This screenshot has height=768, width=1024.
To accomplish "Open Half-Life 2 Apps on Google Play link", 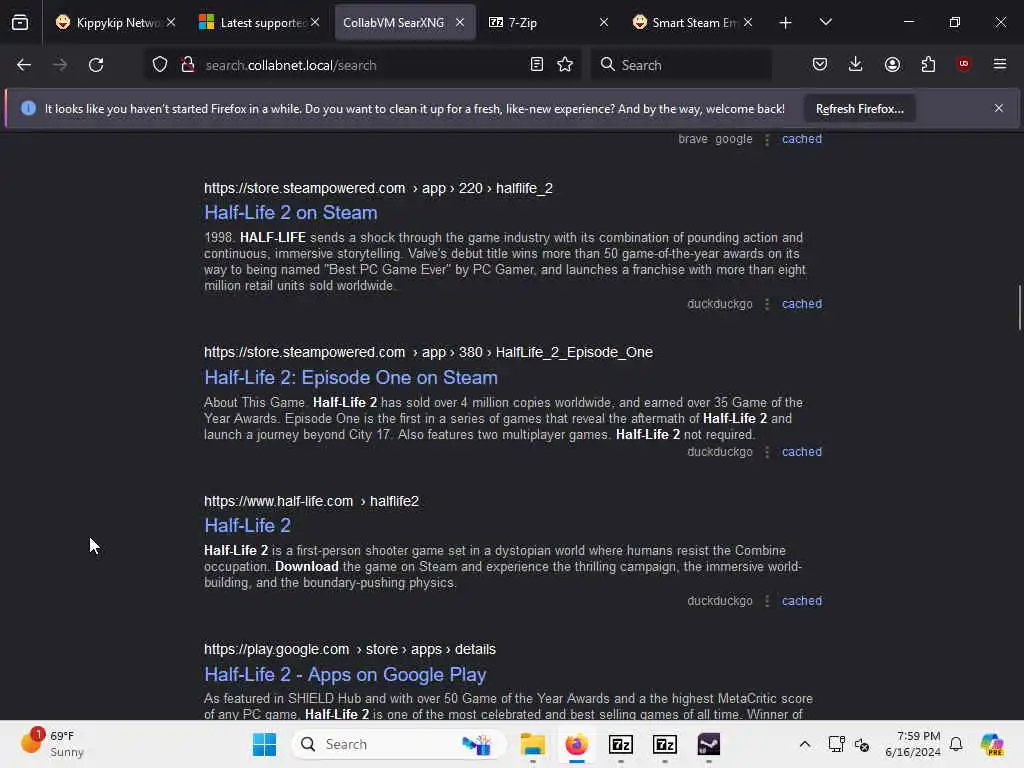I will click(345, 674).
